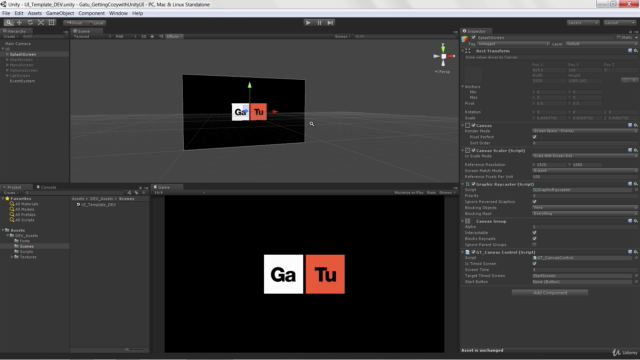Open the Layer dropdown in Inspector
640x360 pixels.
click(x=601, y=44)
